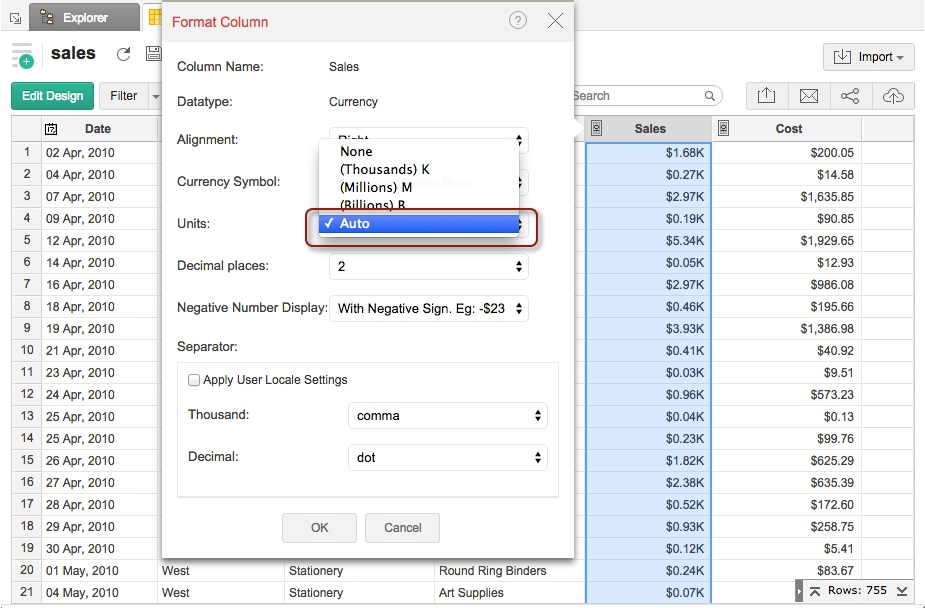
Task: Expand the Negative Number Display dropdown
Action: [428, 308]
